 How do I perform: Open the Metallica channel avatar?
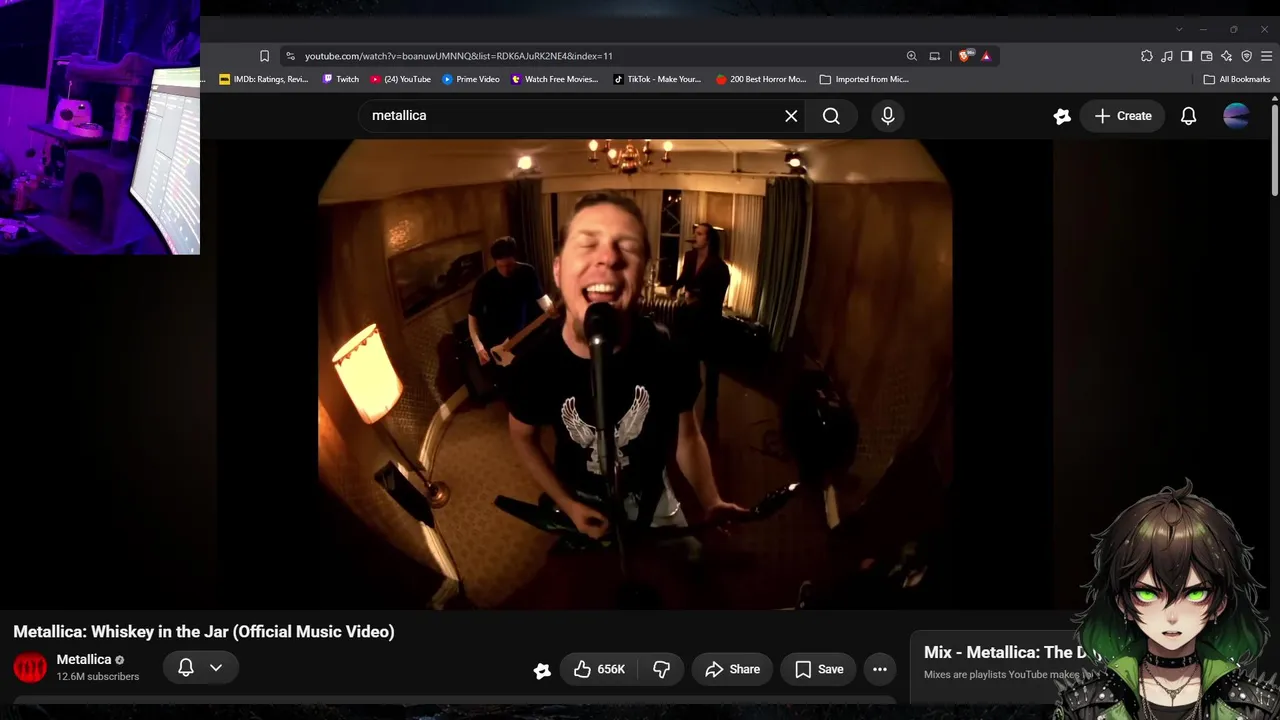[x=30, y=668]
